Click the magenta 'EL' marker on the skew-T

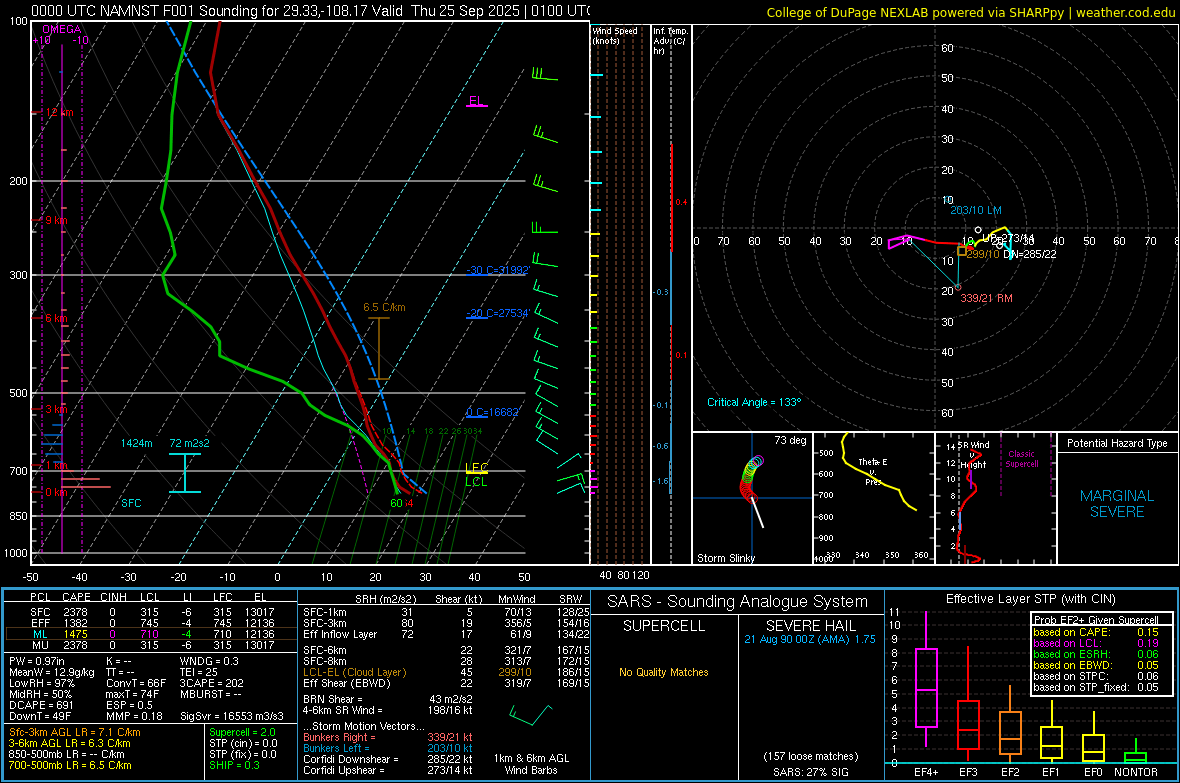(476, 101)
